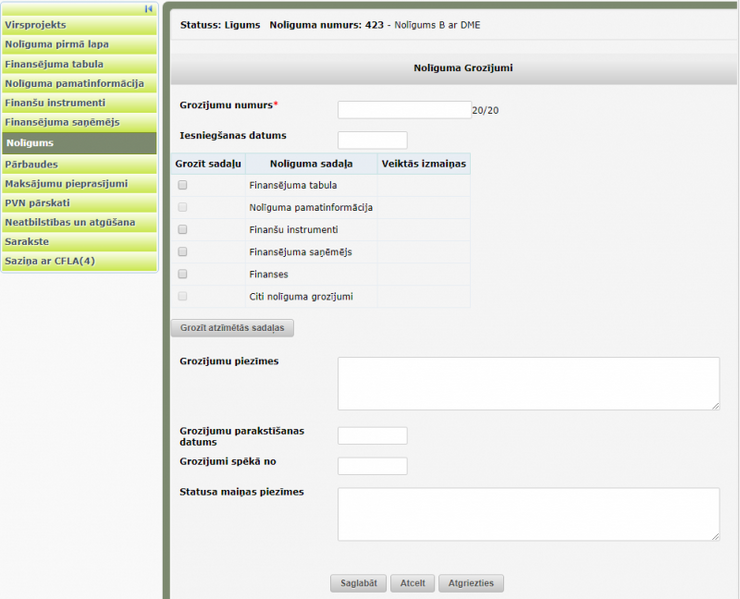This screenshot has width=740, height=599.
Task: Click into Grozījumu piezīmes text area
Action: click(528, 383)
